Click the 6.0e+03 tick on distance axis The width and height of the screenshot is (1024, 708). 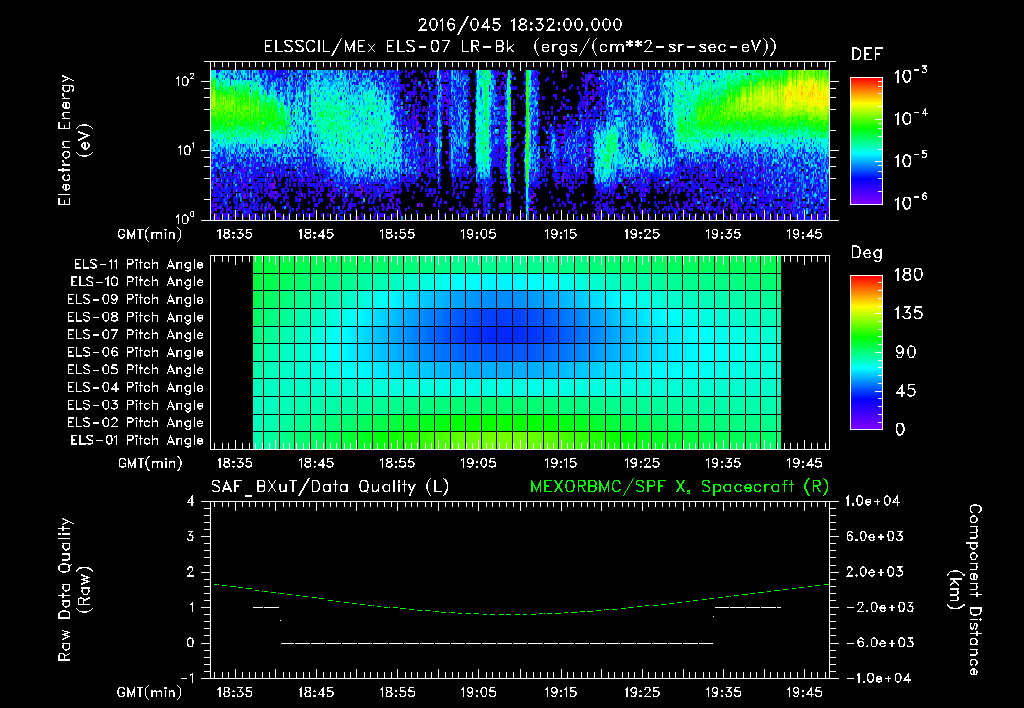pos(875,536)
